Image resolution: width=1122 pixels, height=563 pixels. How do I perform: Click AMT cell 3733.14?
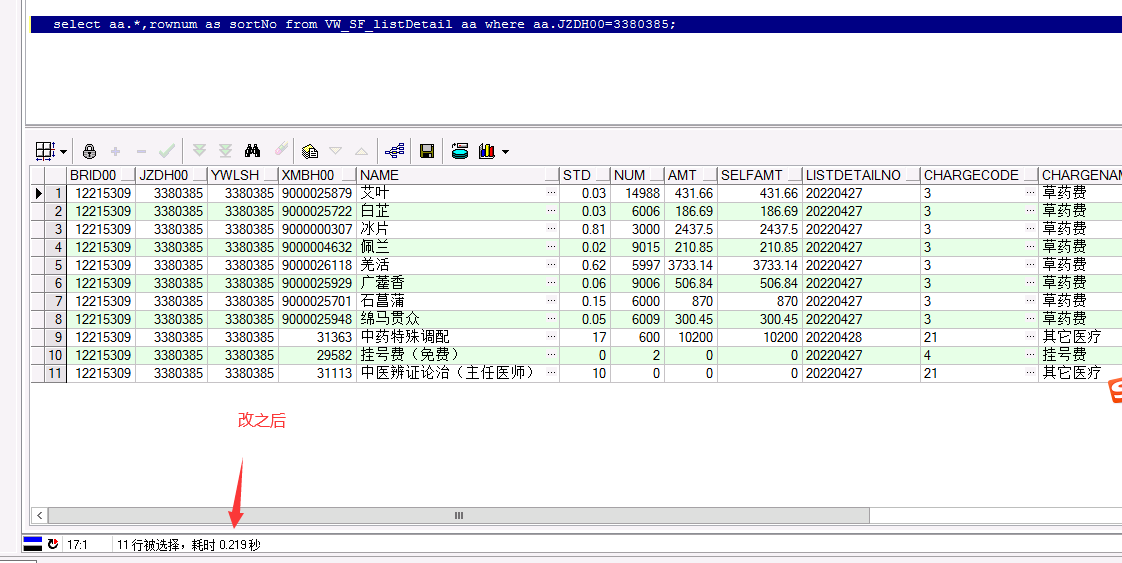[x=691, y=265]
